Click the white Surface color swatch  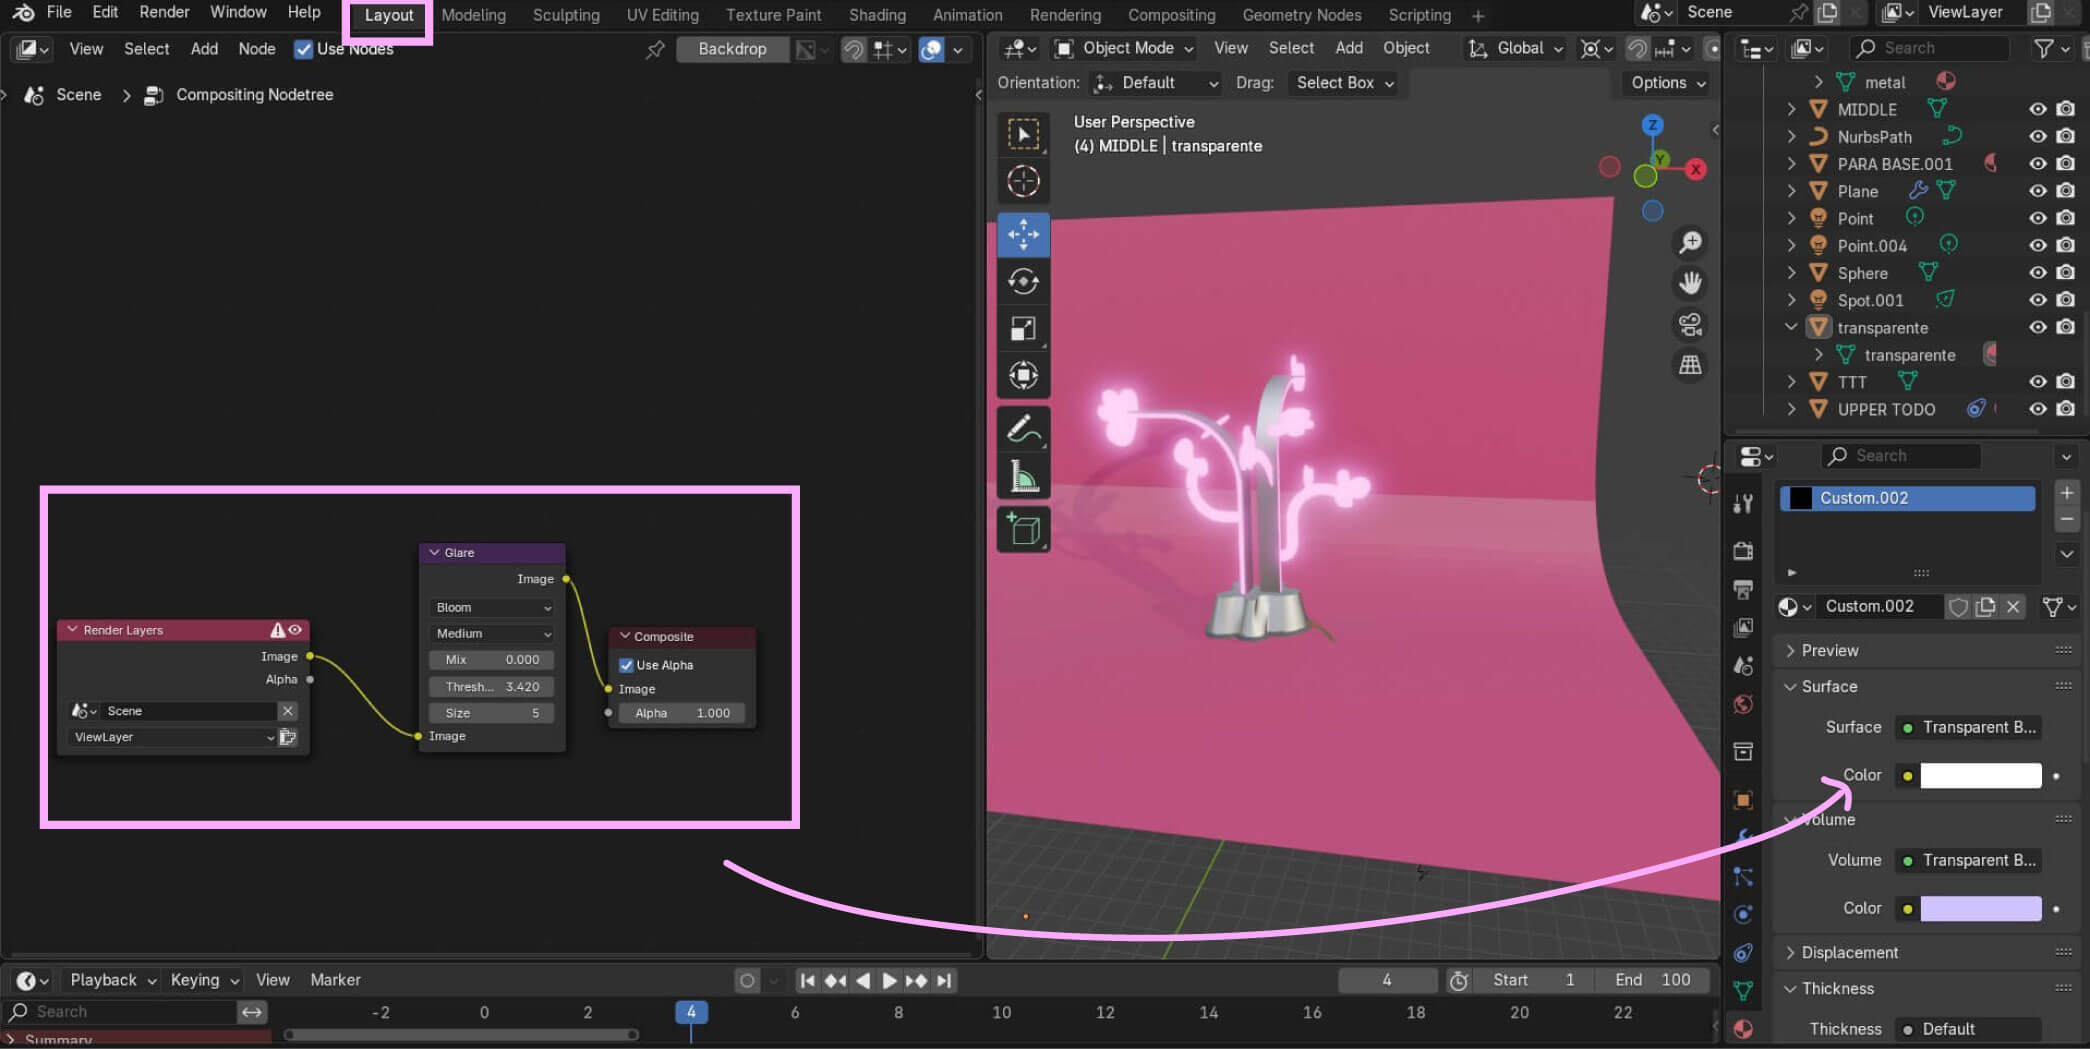click(x=1980, y=775)
